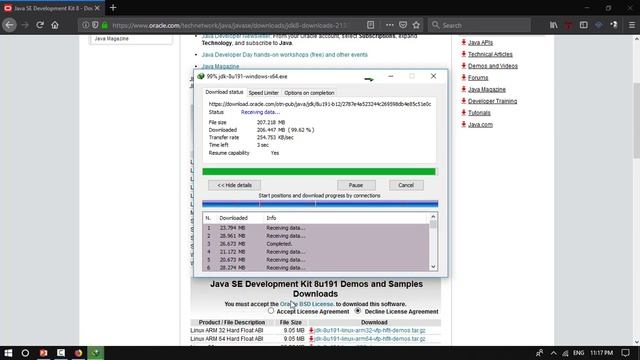The image size is (640, 360).
Task: Click green download progress bar
Action: click(319, 171)
